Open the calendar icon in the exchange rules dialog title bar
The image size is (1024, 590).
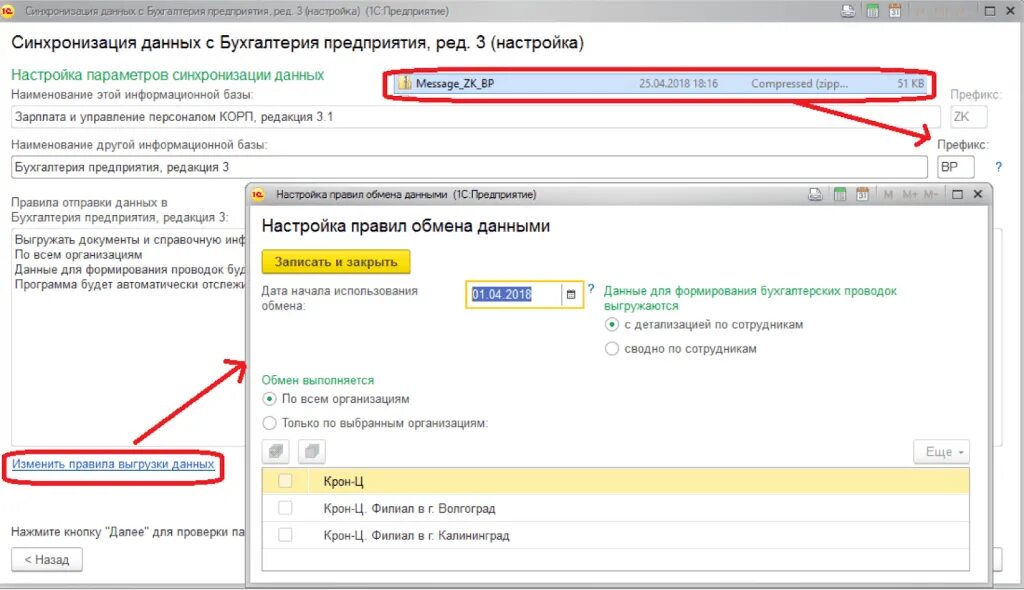click(x=862, y=194)
